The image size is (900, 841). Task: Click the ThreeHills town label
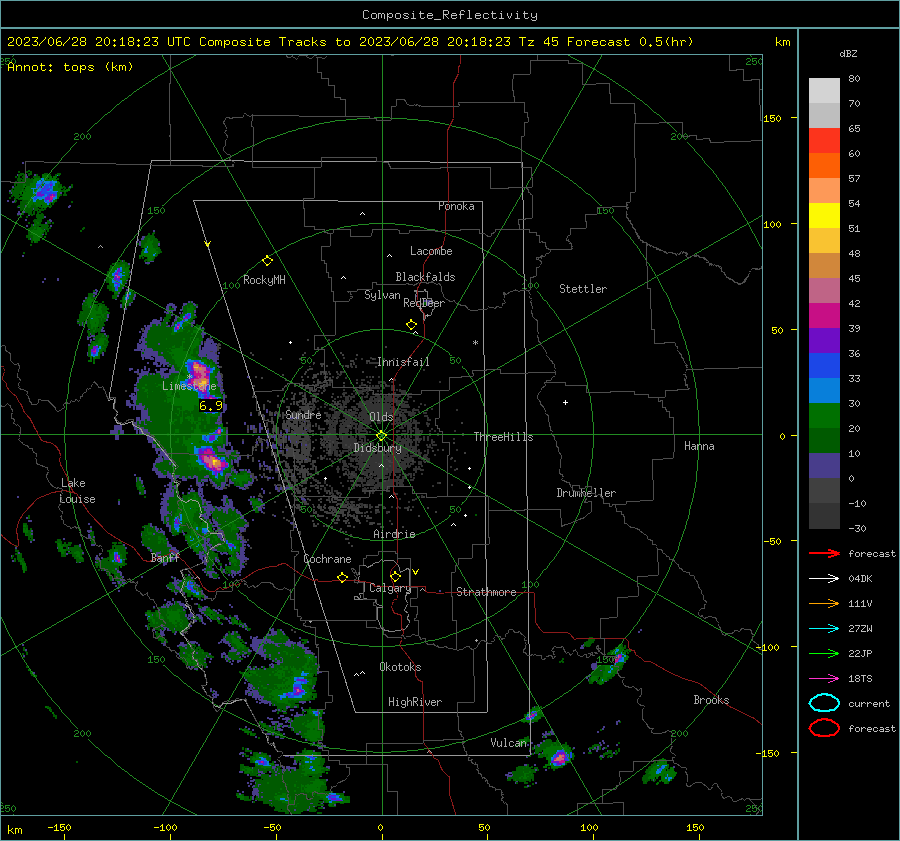503,437
